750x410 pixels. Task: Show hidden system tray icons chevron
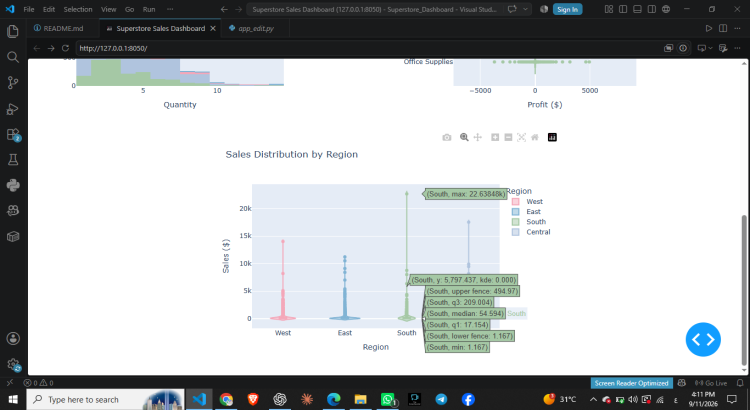(593, 399)
